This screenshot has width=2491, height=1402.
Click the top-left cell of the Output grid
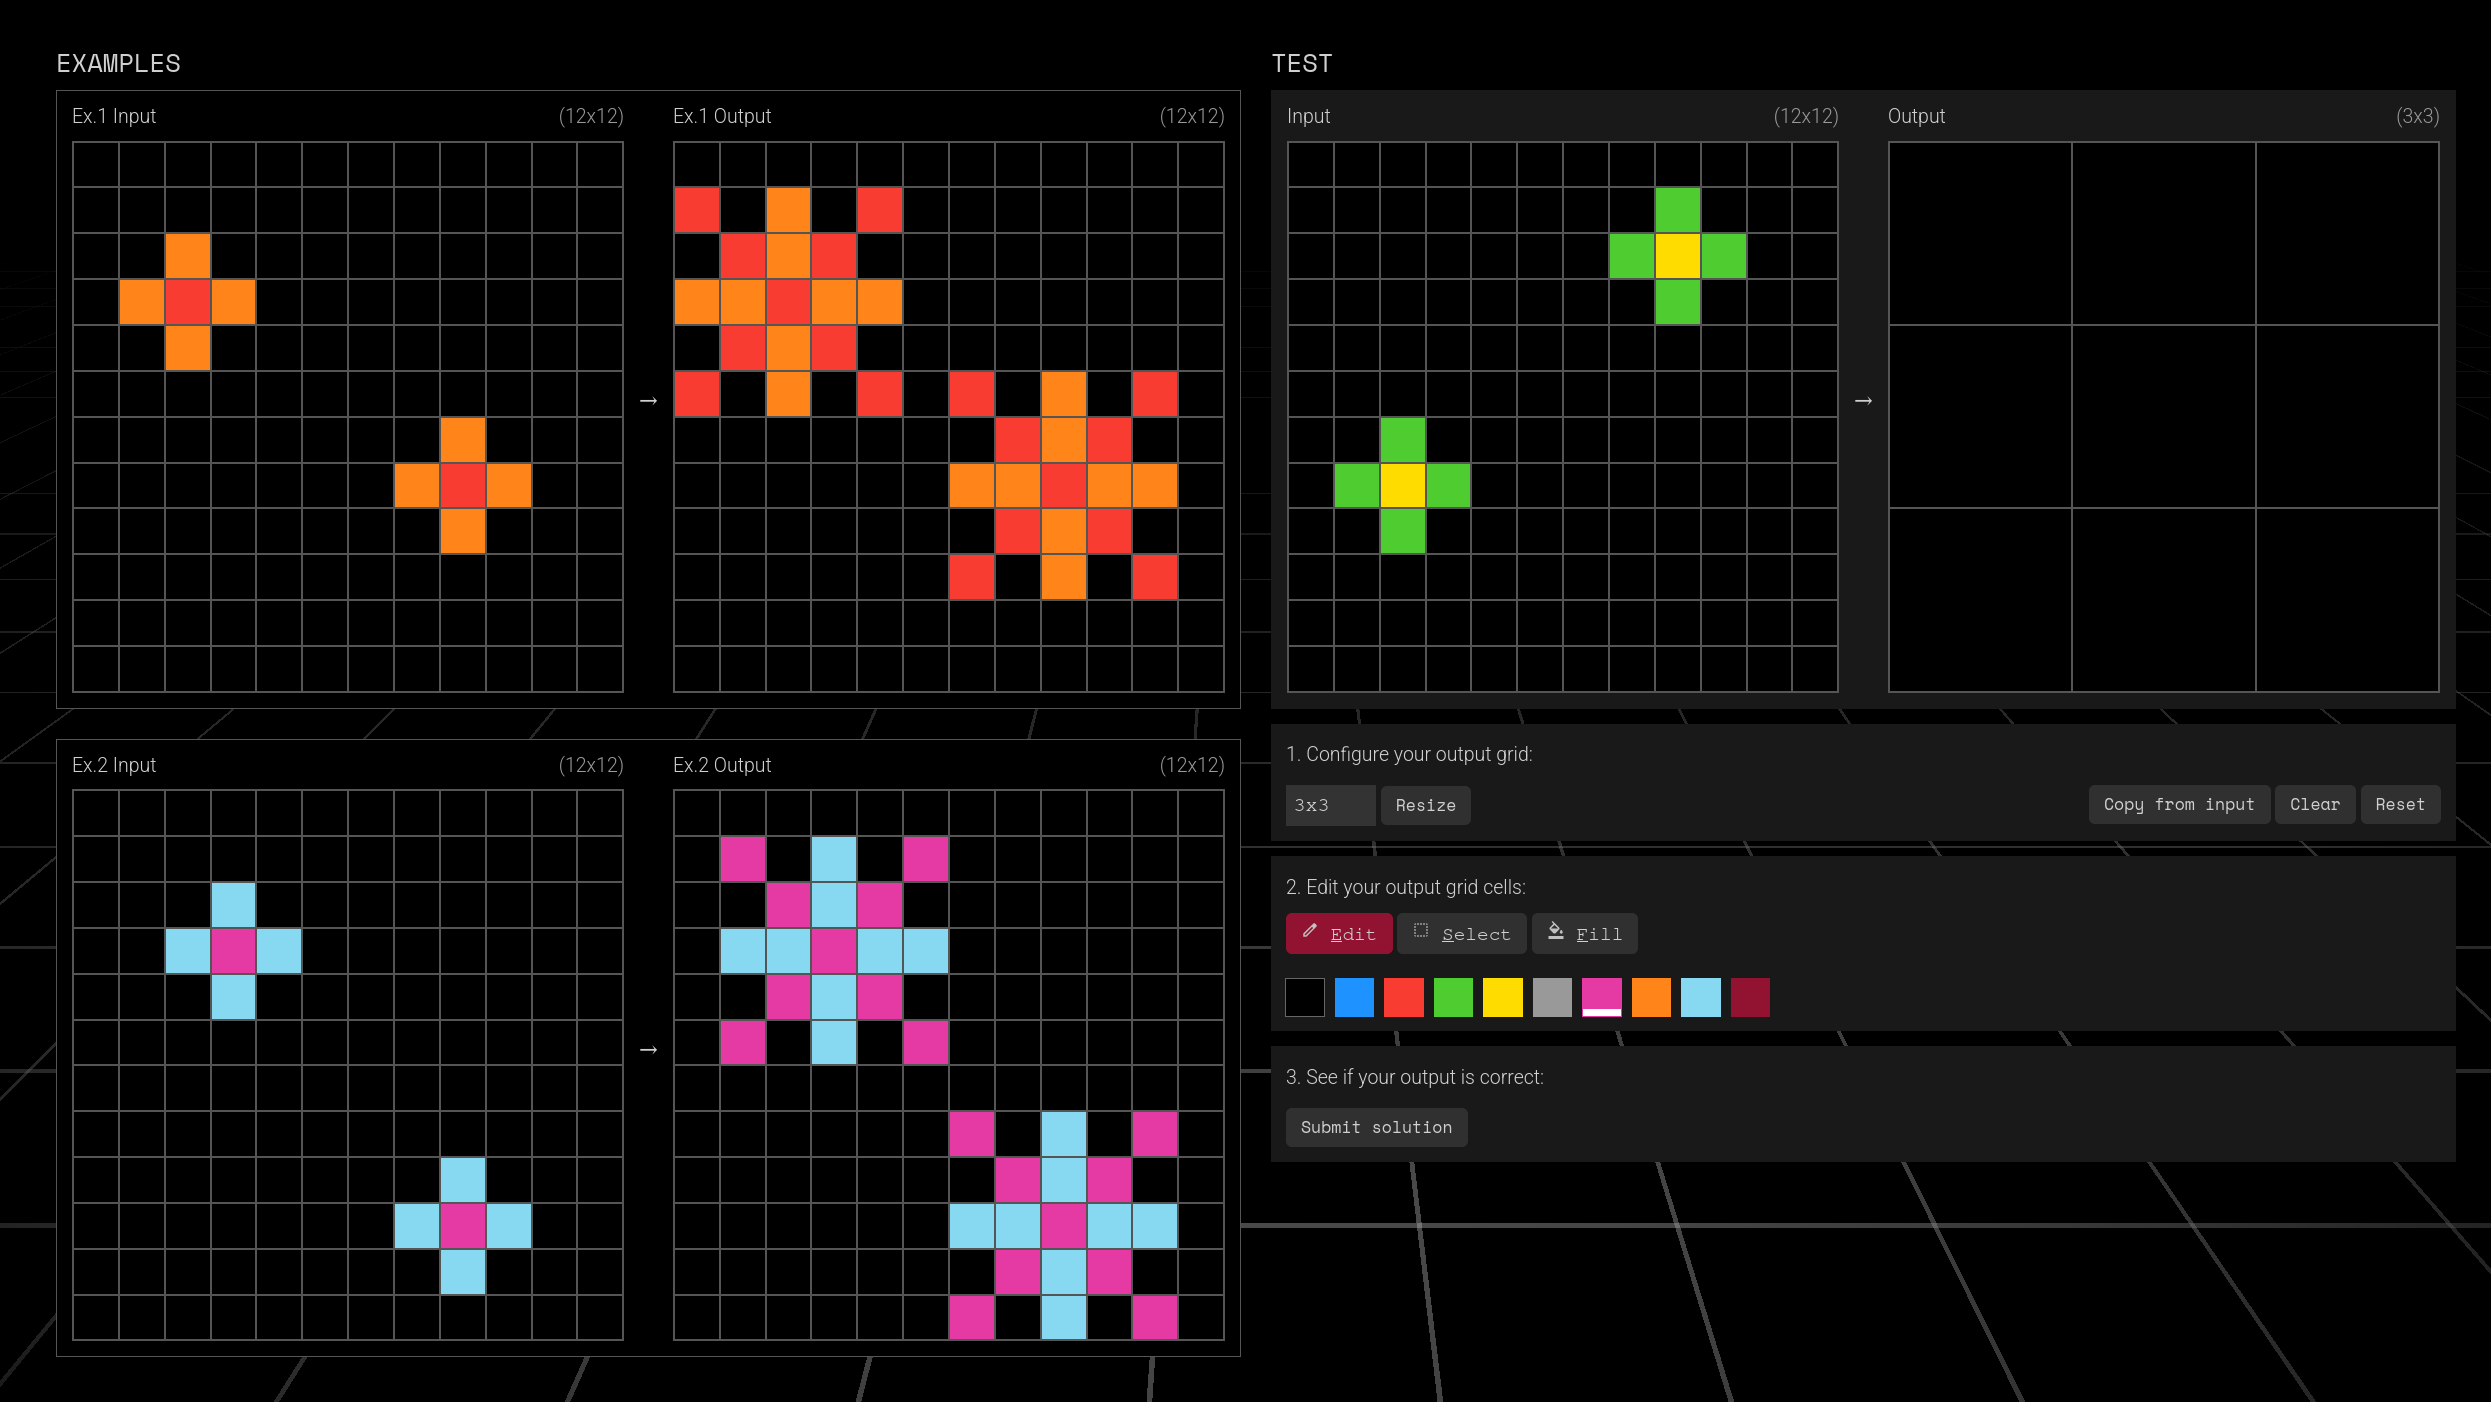tap(1981, 236)
